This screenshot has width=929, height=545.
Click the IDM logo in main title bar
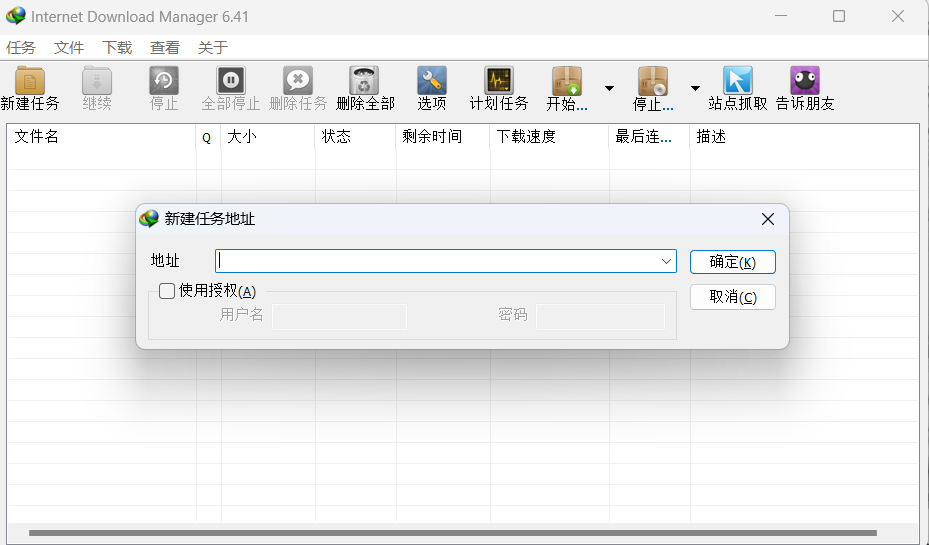click(15, 15)
